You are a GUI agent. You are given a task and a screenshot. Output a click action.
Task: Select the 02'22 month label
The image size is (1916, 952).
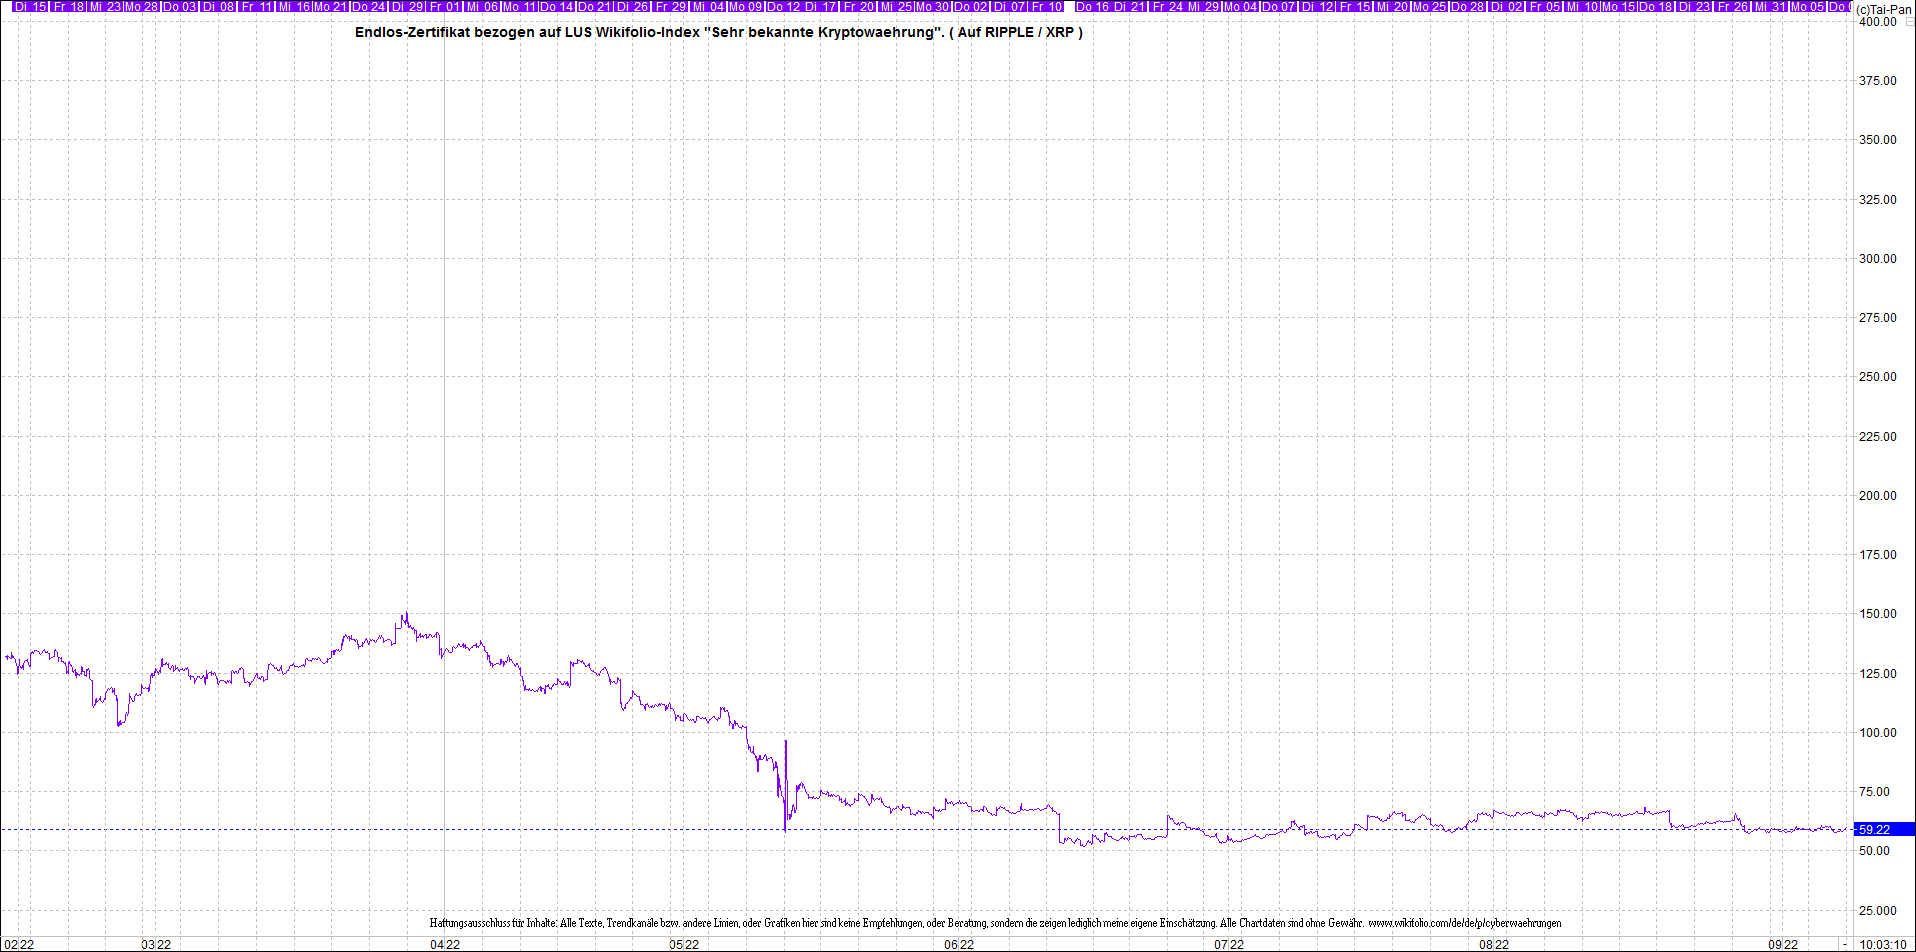click(19, 944)
